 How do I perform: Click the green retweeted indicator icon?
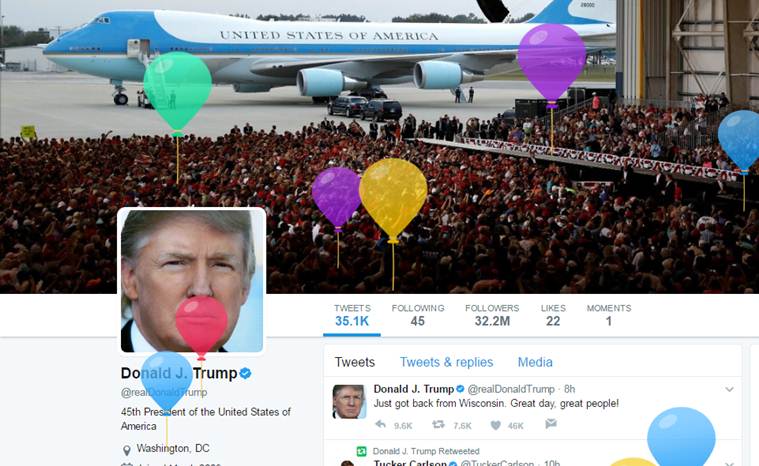pyautogui.click(x=362, y=451)
